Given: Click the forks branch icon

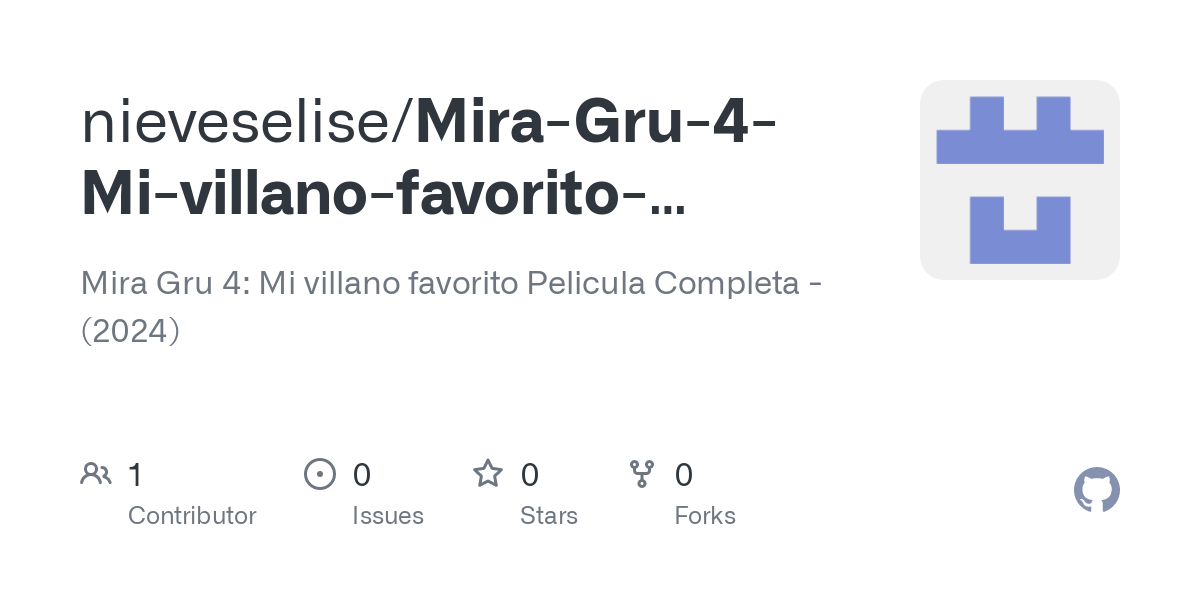Looking at the screenshot, I should tap(642, 474).
